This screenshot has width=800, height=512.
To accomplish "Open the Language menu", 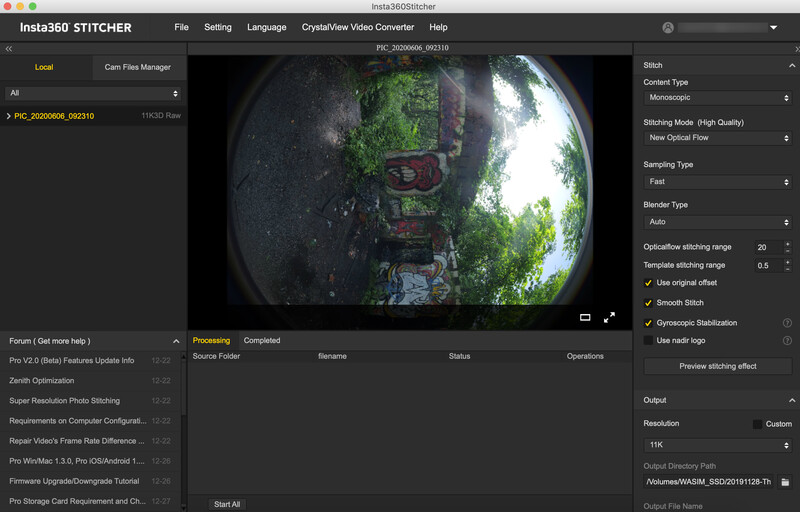I will (266, 28).
